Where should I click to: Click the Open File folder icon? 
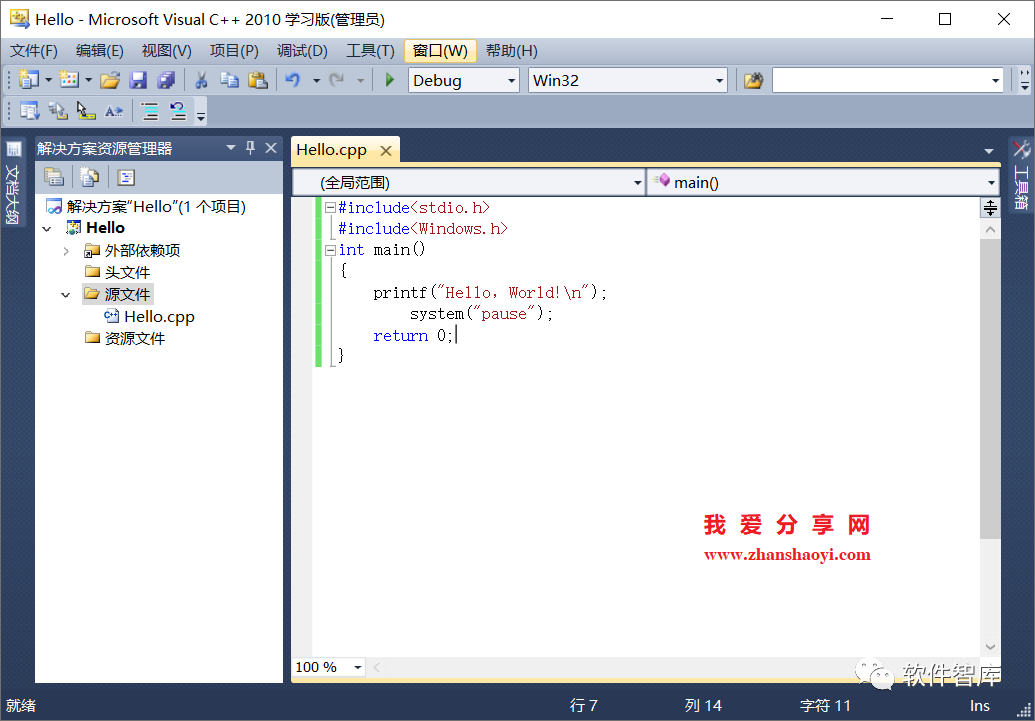(110, 81)
